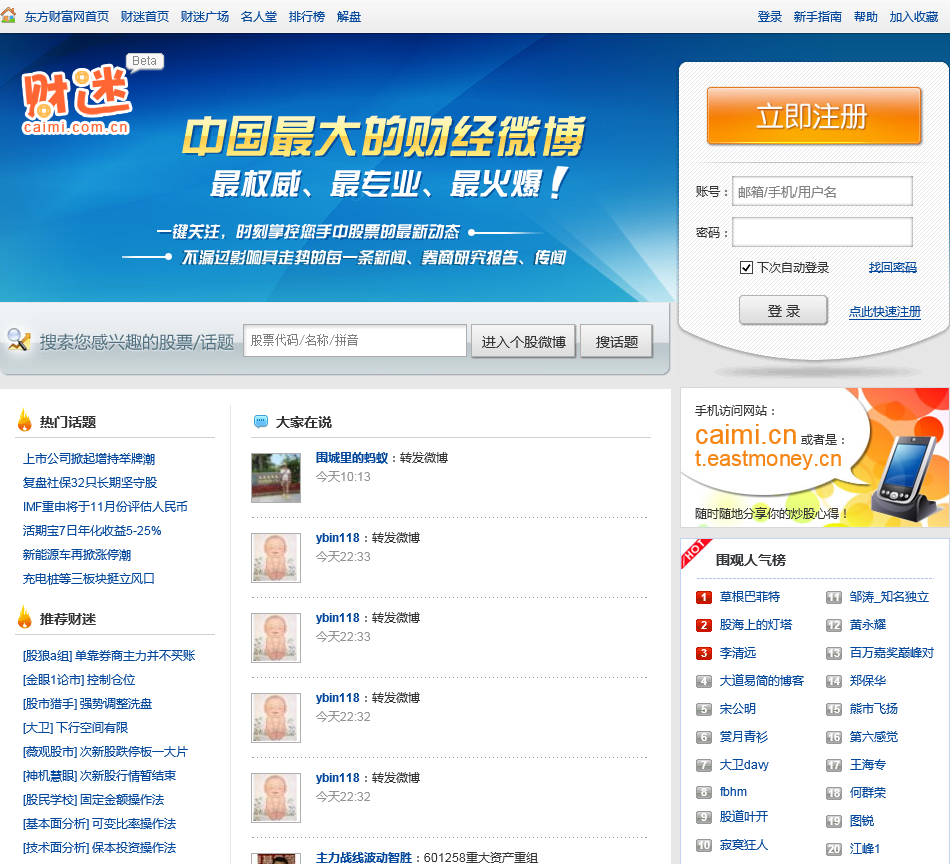Open user 主力战线波动智胜
The image size is (950, 864).
click(x=364, y=857)
